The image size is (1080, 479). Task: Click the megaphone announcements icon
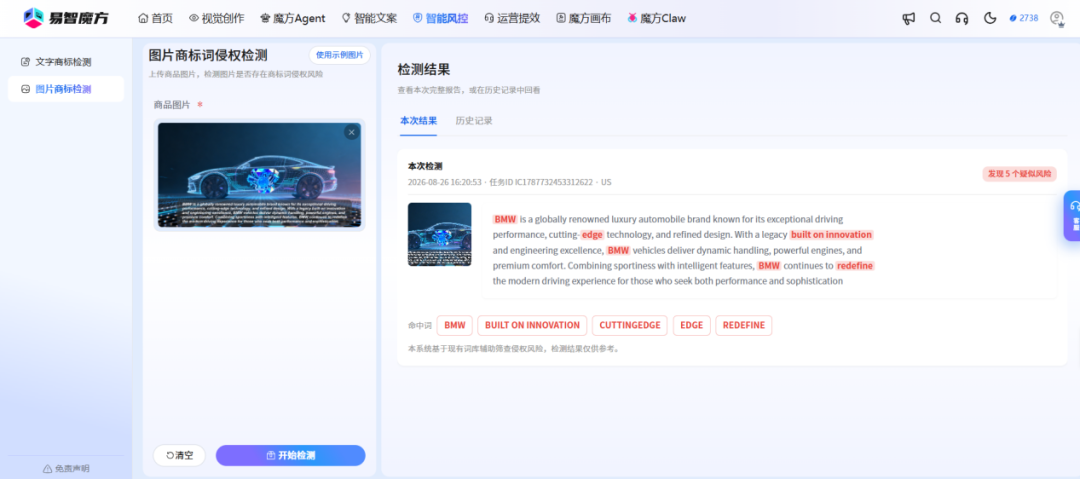[x=908, y=19]
